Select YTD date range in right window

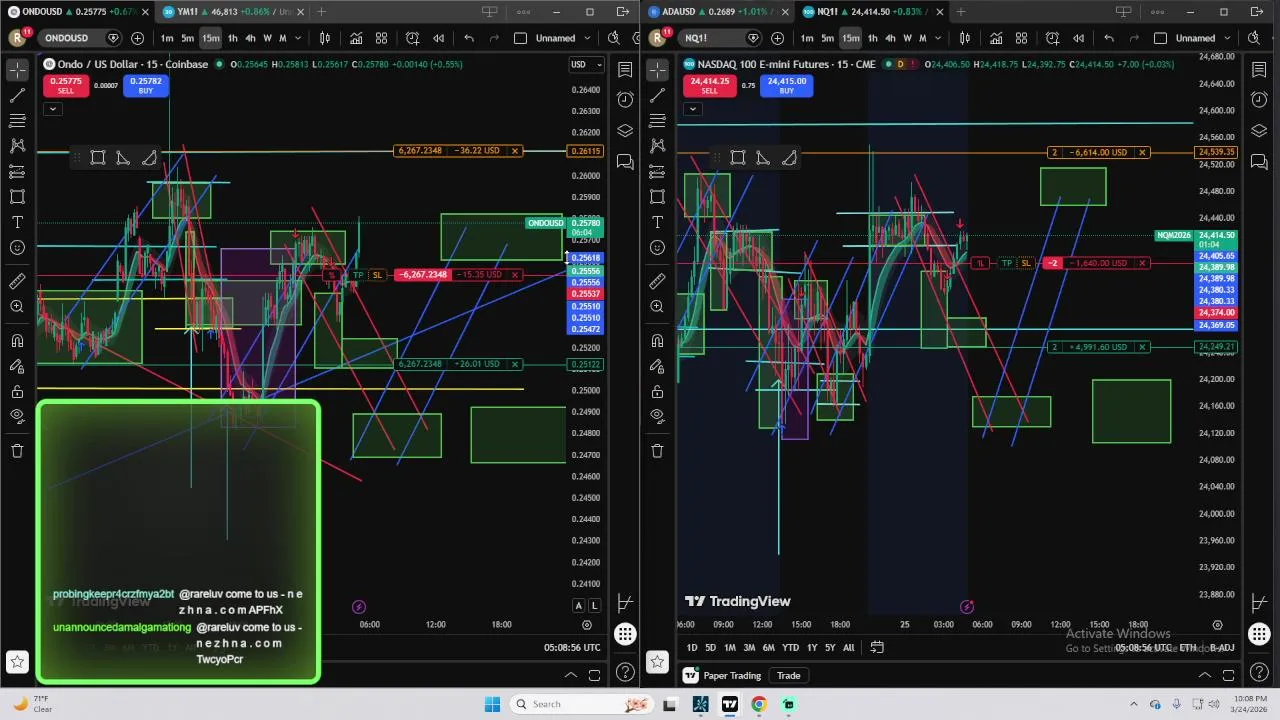pos(790,648)
